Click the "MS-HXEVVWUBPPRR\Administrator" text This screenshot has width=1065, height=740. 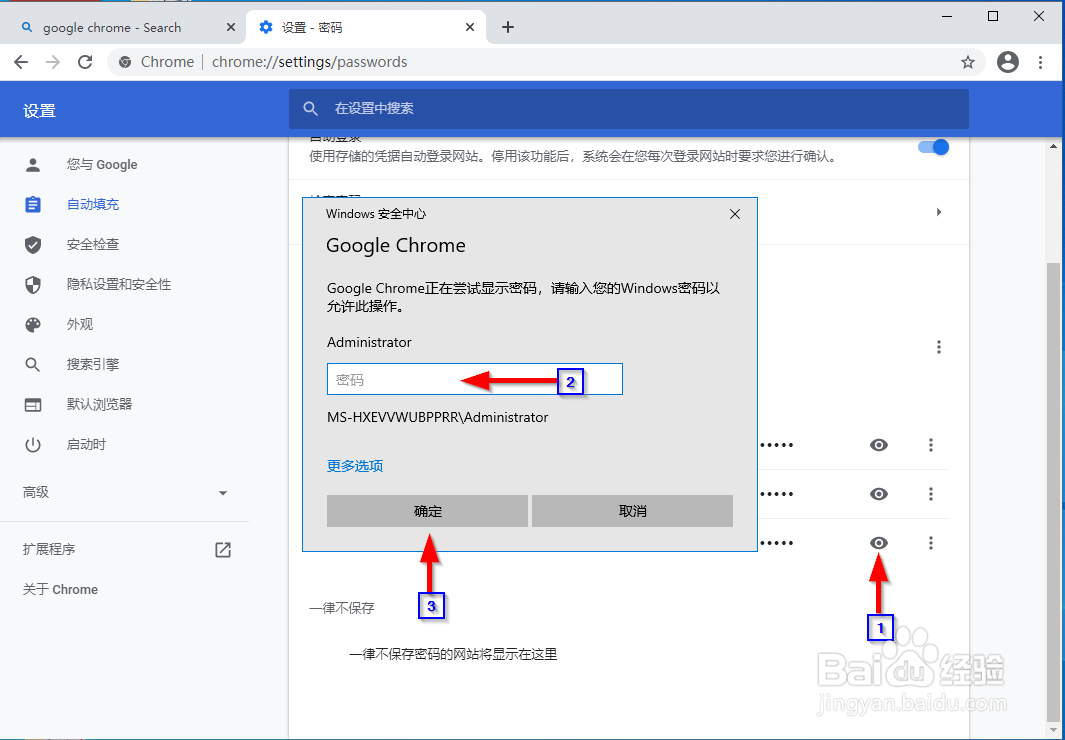coord(437,418)
